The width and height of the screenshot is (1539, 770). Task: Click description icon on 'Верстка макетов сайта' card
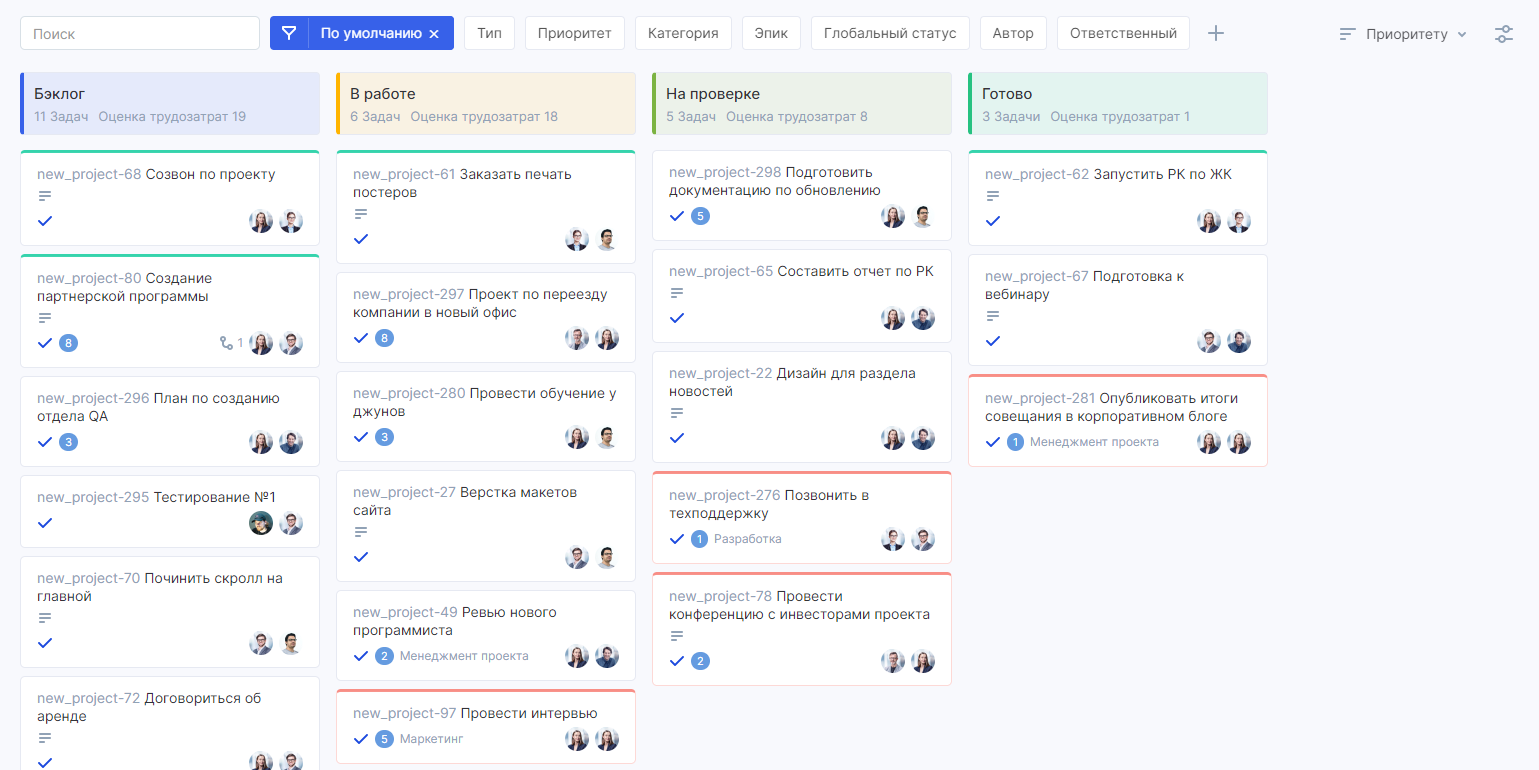click(x=360, y=532)
